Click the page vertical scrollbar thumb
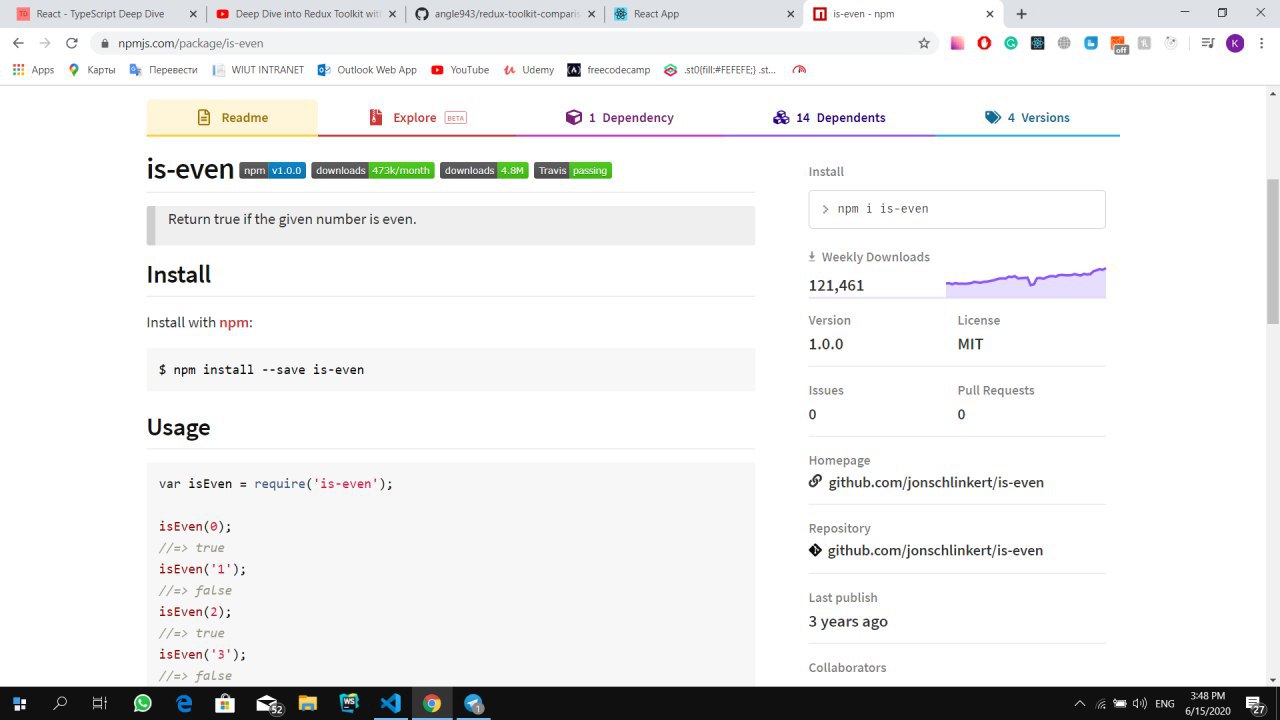This screenshot has height=720, width=1280. tap(1272, 250)
